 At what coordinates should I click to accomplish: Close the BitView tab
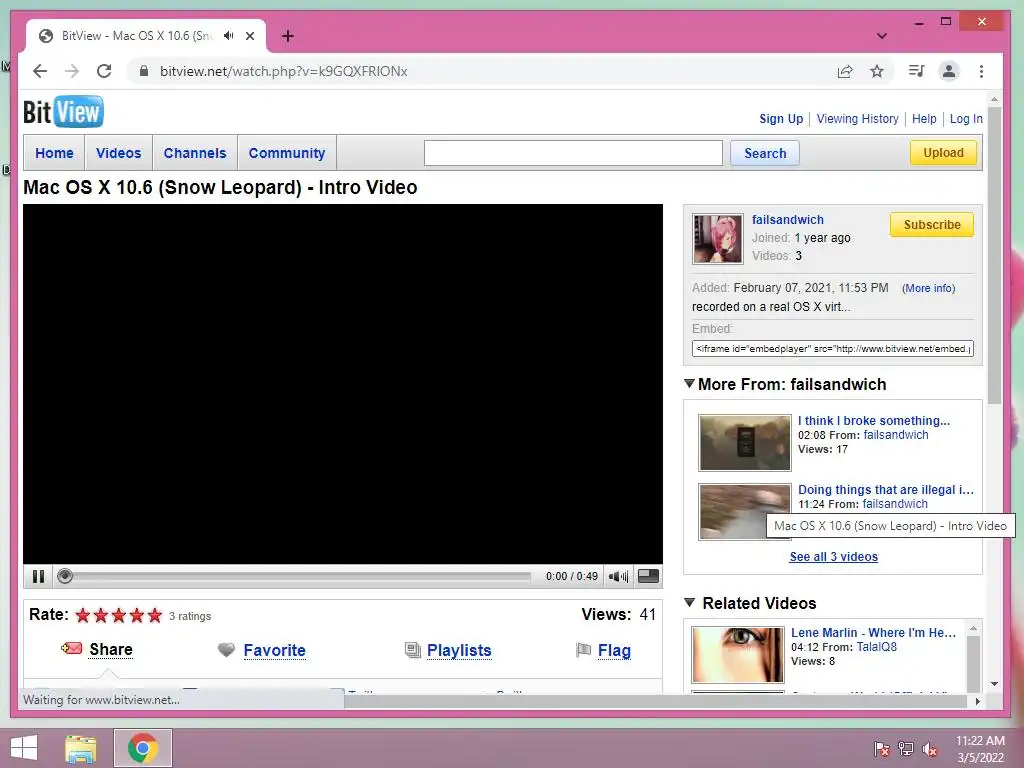coord(250,36)
